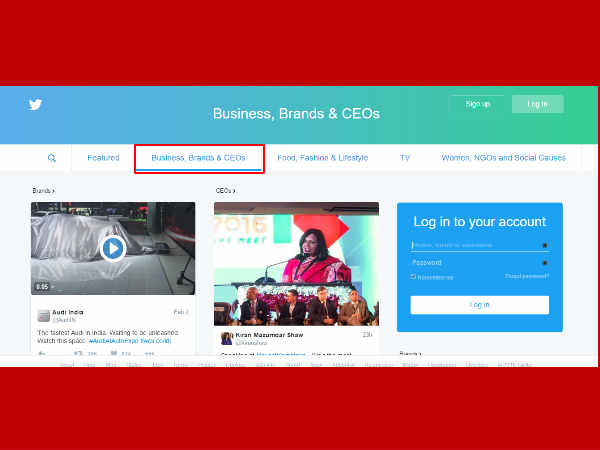
Task: Switch to the Featured tab
Action: (x=103, y=158)
